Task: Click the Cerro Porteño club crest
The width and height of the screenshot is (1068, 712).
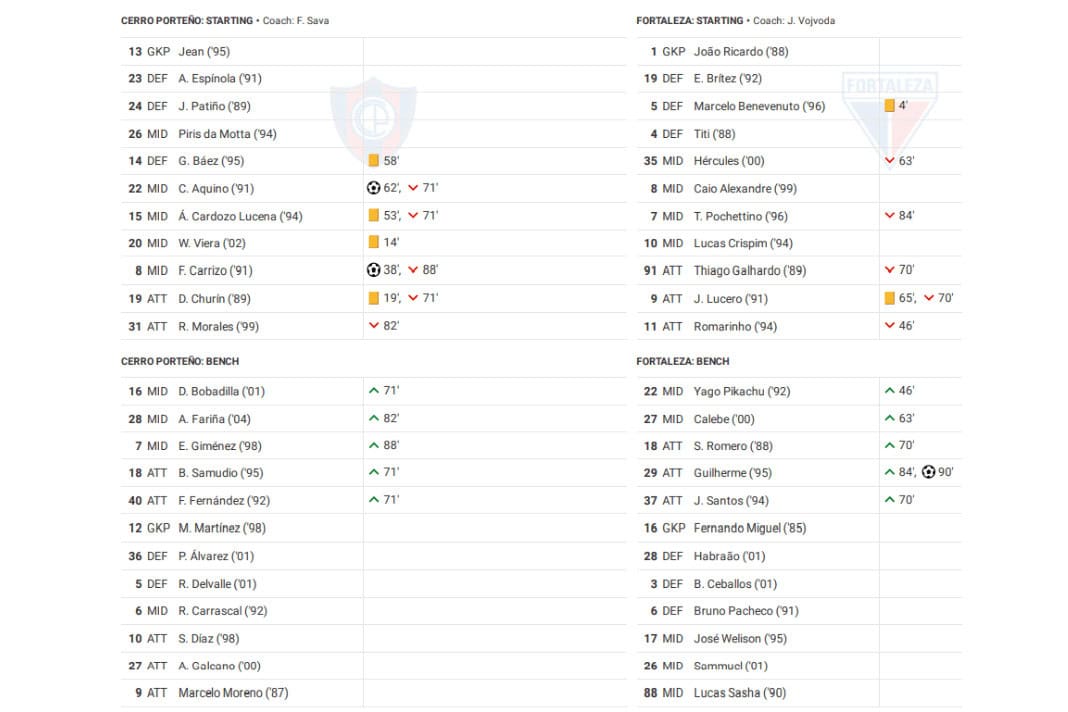Action: (x=373, y=122)
